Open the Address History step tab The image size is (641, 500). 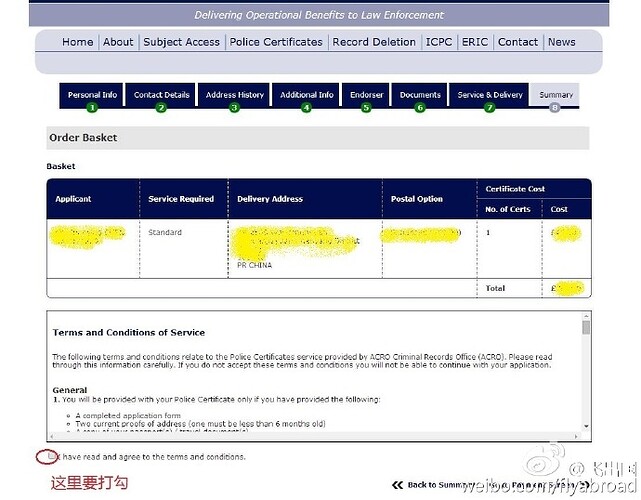coord(234,95)
